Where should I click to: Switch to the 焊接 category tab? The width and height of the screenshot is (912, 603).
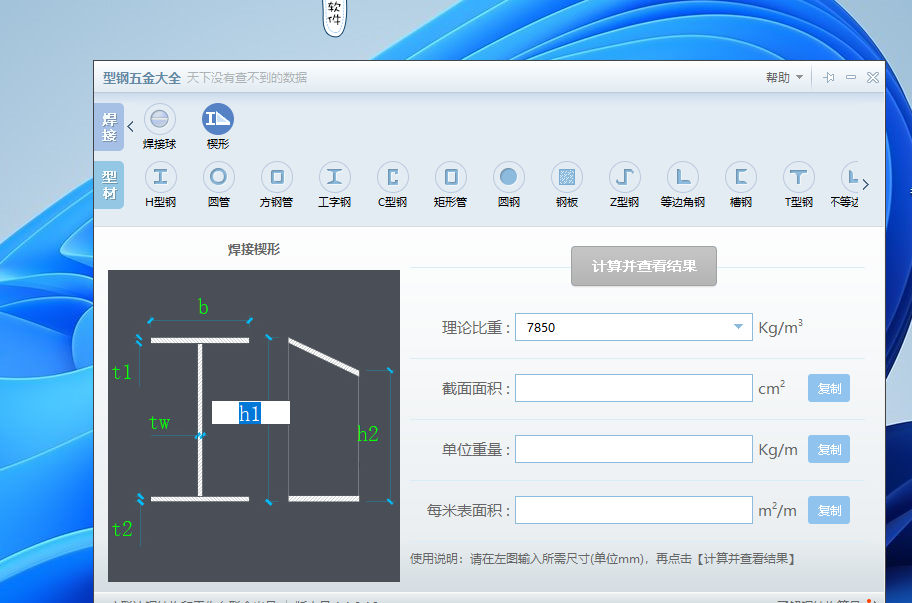tap(109, 127)
